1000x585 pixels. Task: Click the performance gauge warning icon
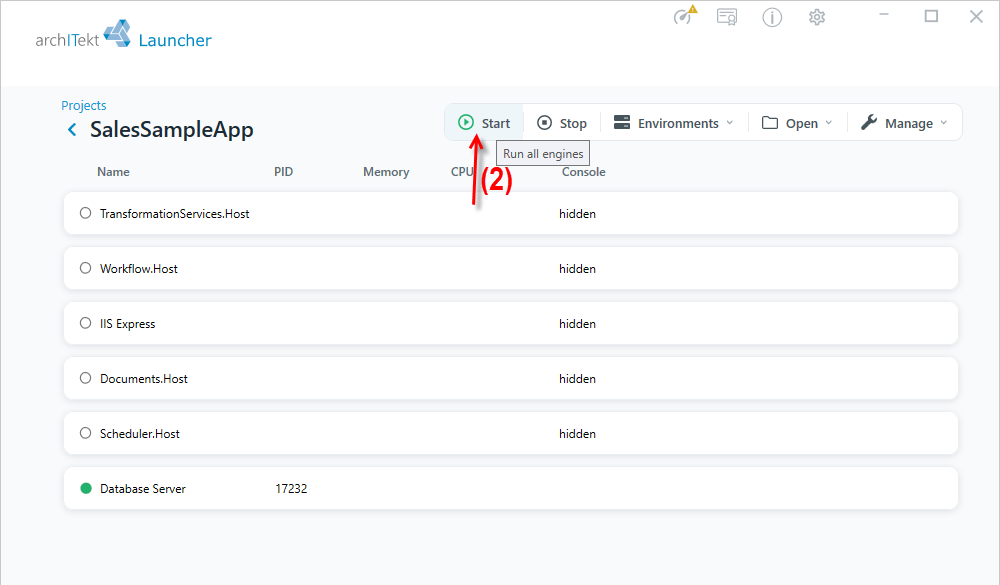(685, 15)
